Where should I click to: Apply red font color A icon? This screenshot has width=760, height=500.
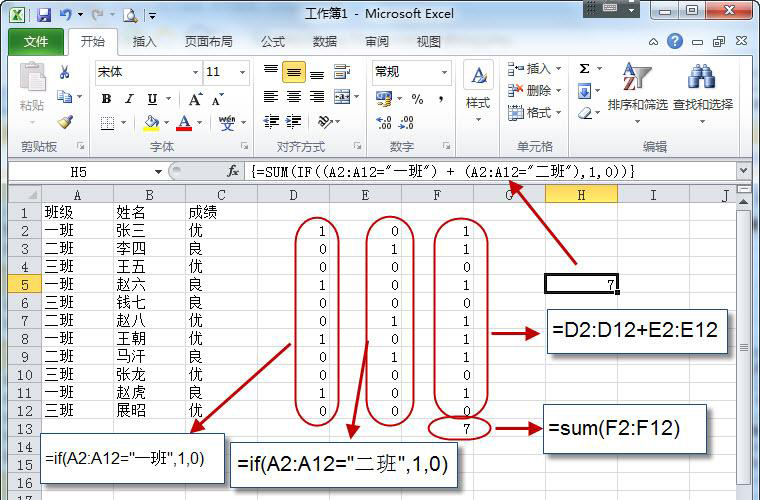pos(184,123)
